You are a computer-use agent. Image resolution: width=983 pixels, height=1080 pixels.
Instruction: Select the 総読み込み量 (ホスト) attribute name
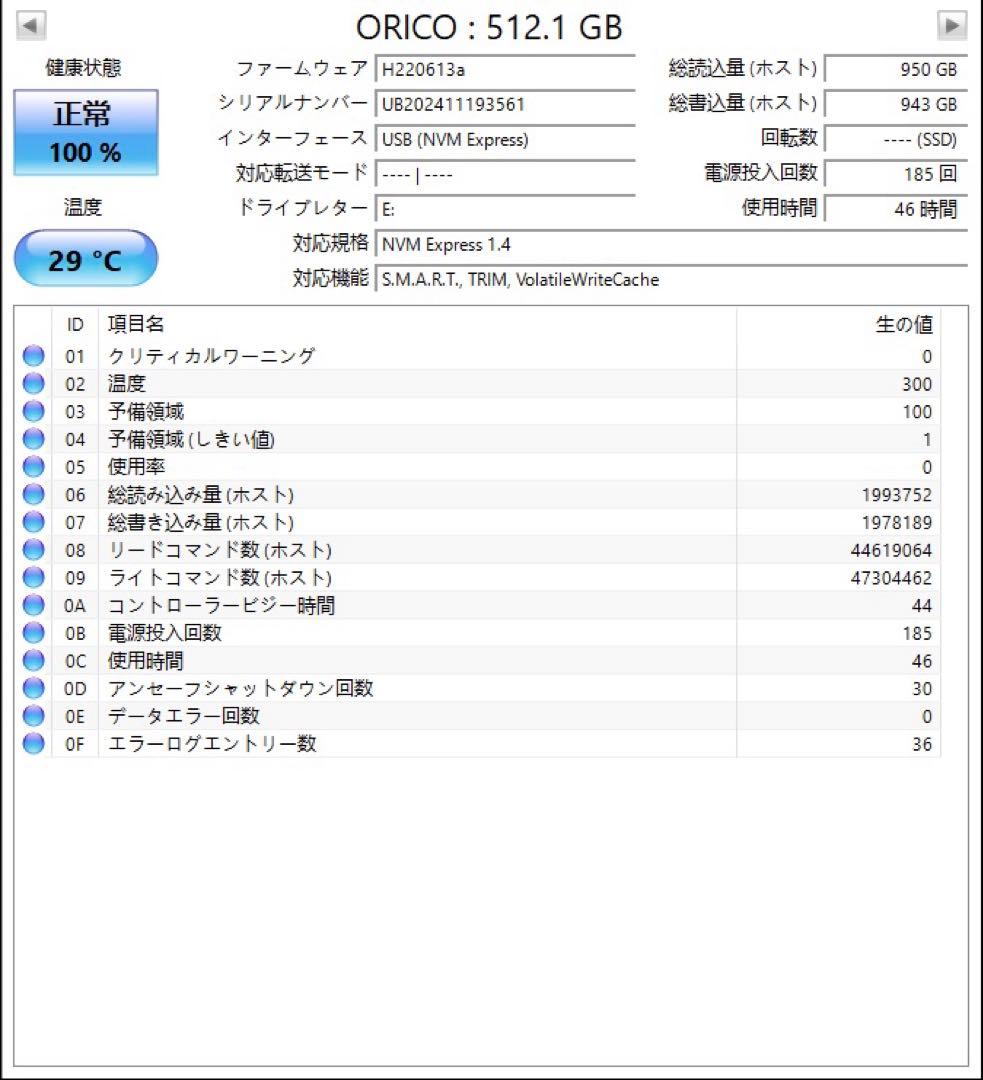click(200, 495)
